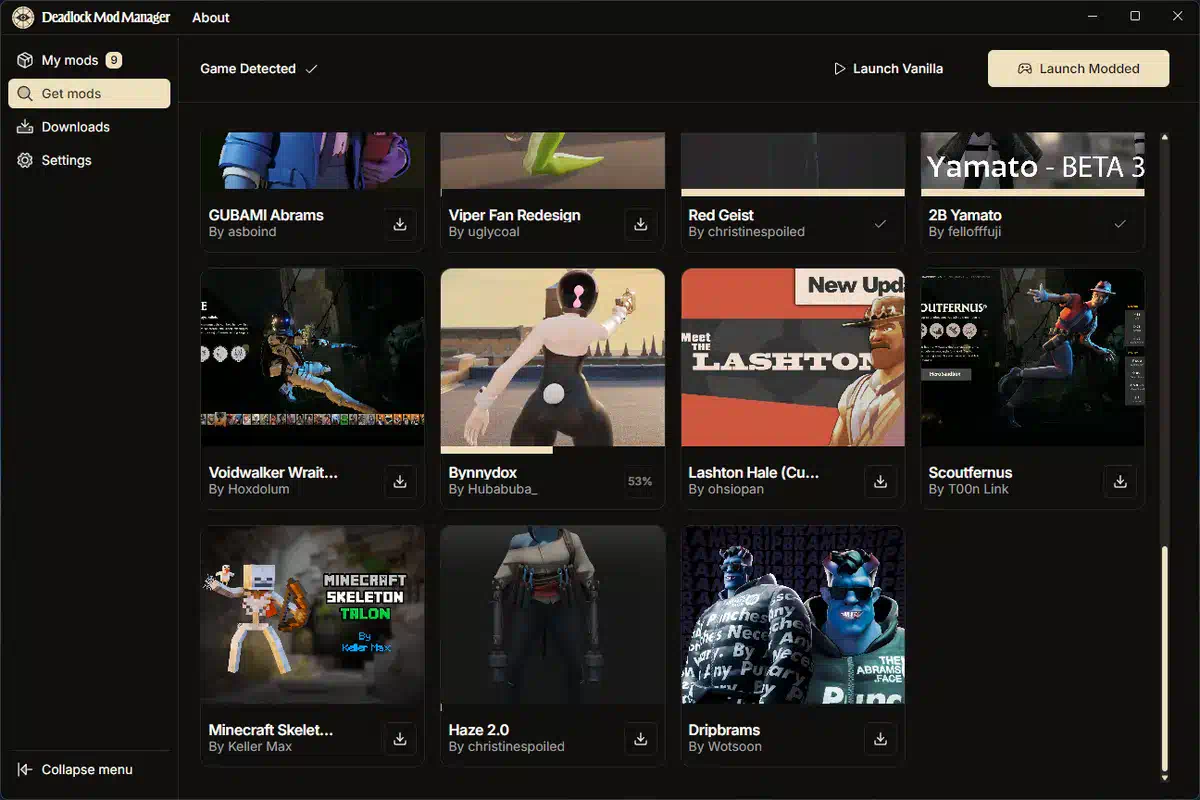The height and width of the screenshot is (800, 1200).
Task: Open the Get mods page
Action: coord(89,93)
